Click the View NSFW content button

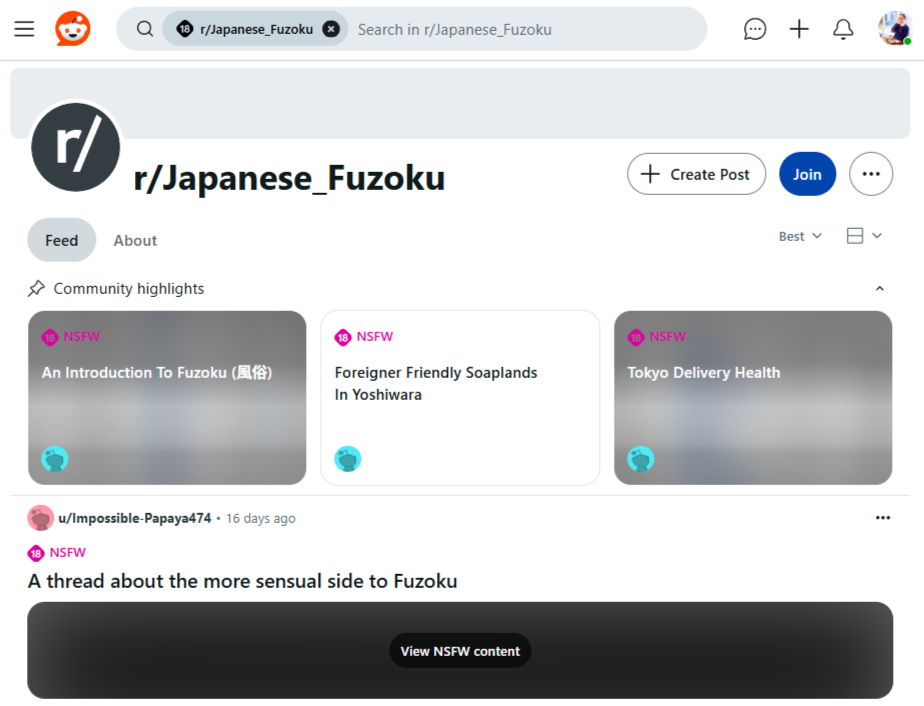point(460,651)
